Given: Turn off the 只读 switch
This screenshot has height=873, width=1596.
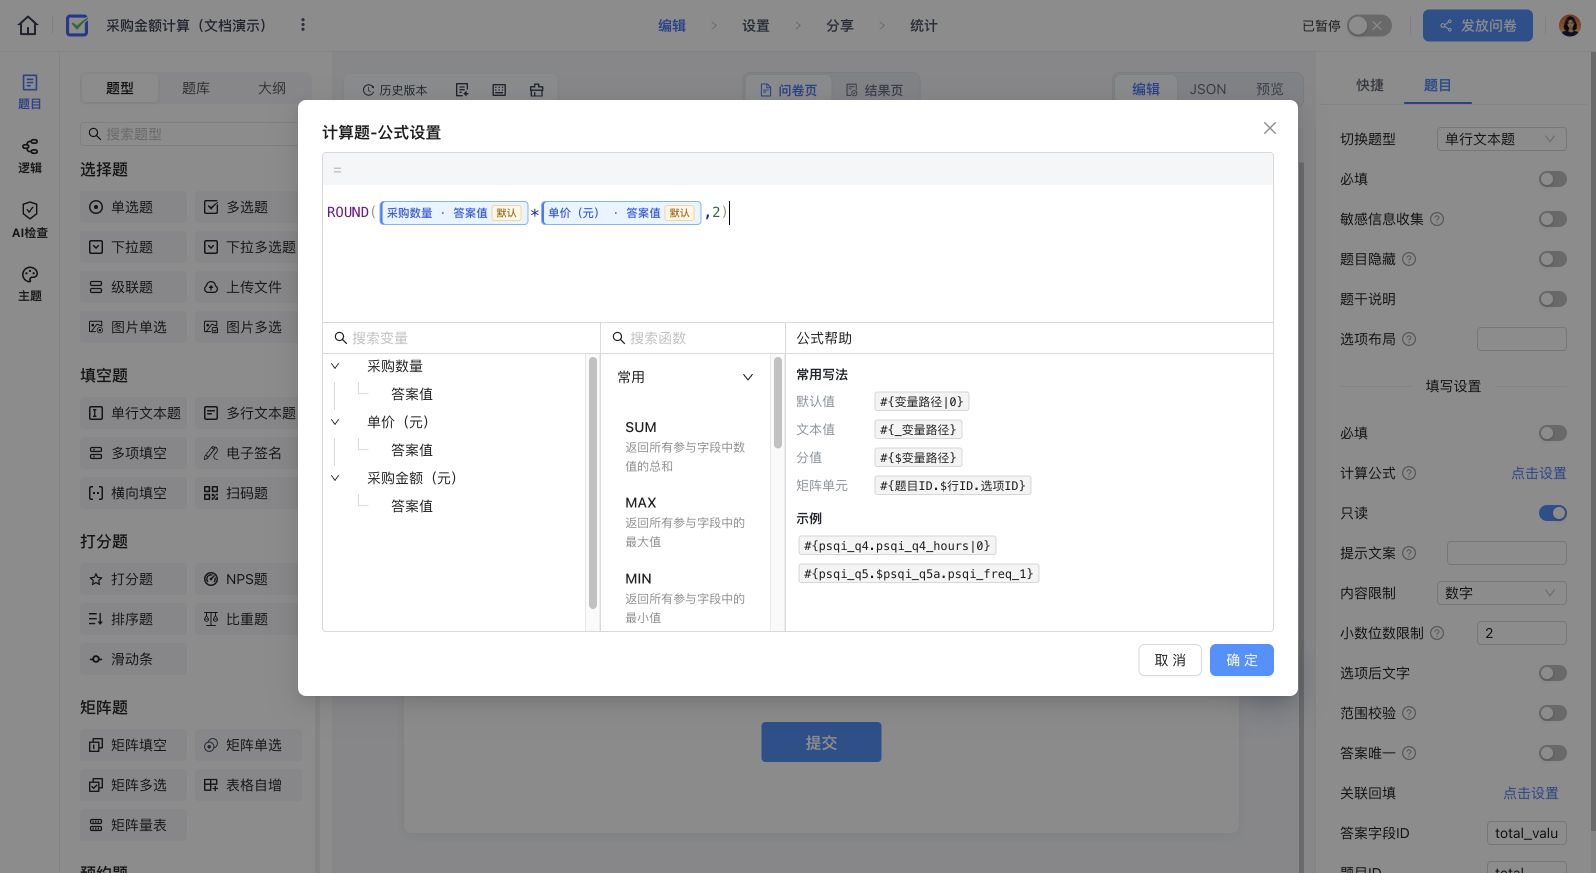Looking at the screenshot, I should point(1553,513).
